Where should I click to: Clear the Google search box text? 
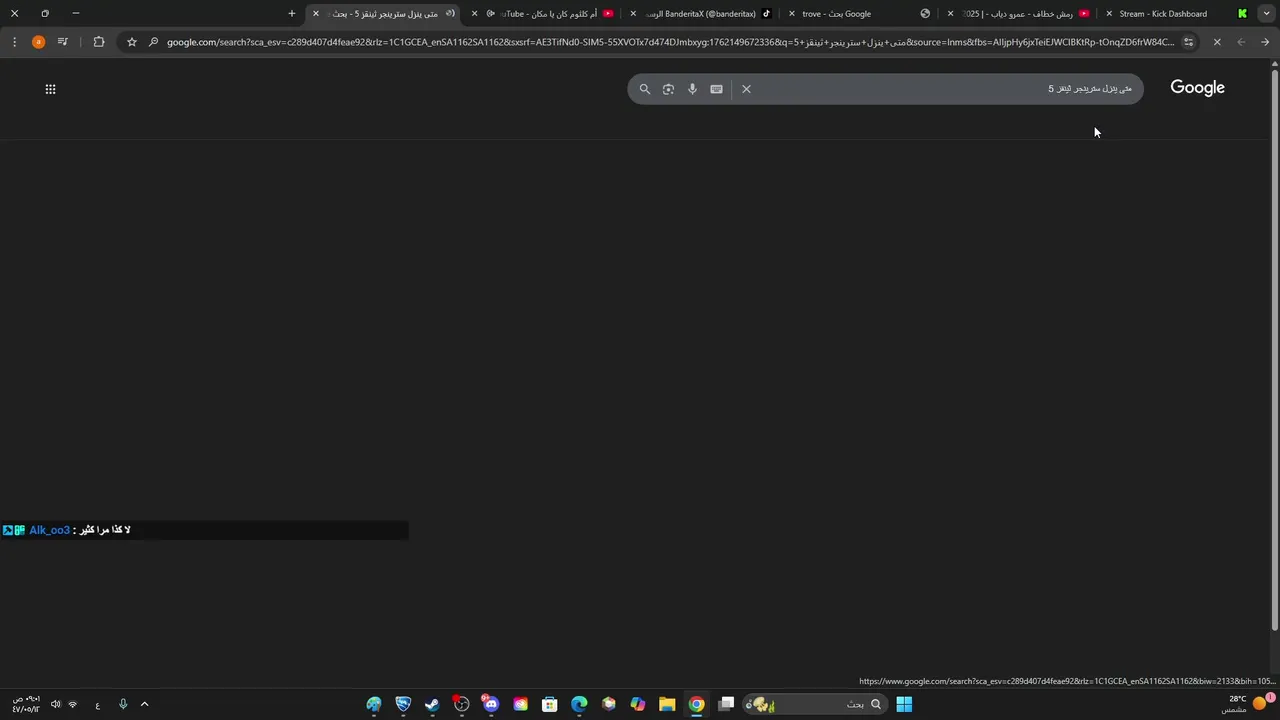(746, 89)
